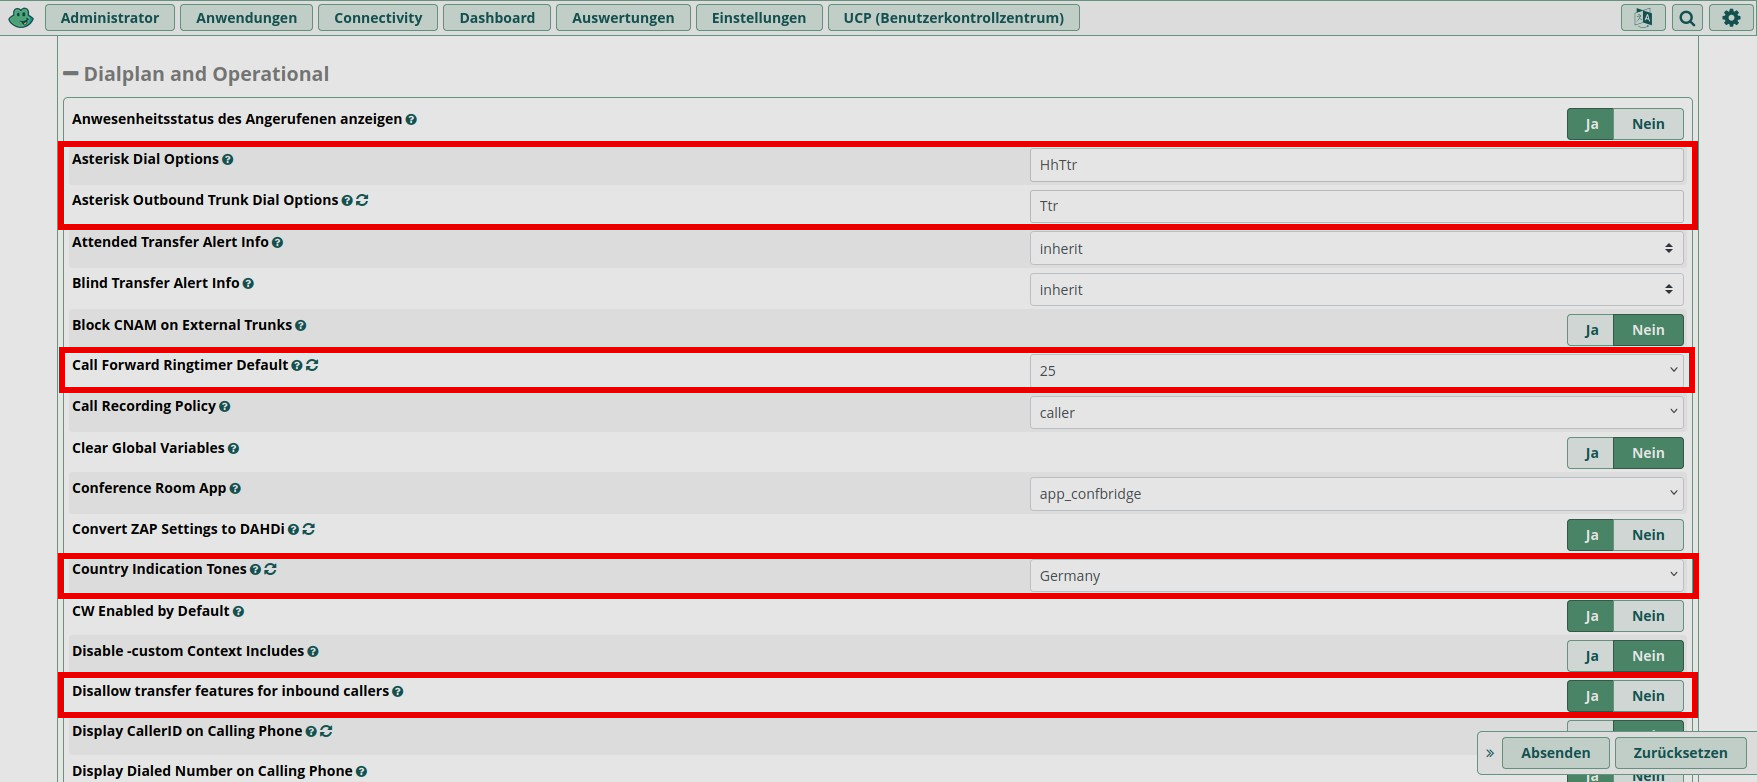The width and height of the screenshot is (1757, 782).
Task: Open the Country Indication Tones dropdown
Action: pos(1355,576)
